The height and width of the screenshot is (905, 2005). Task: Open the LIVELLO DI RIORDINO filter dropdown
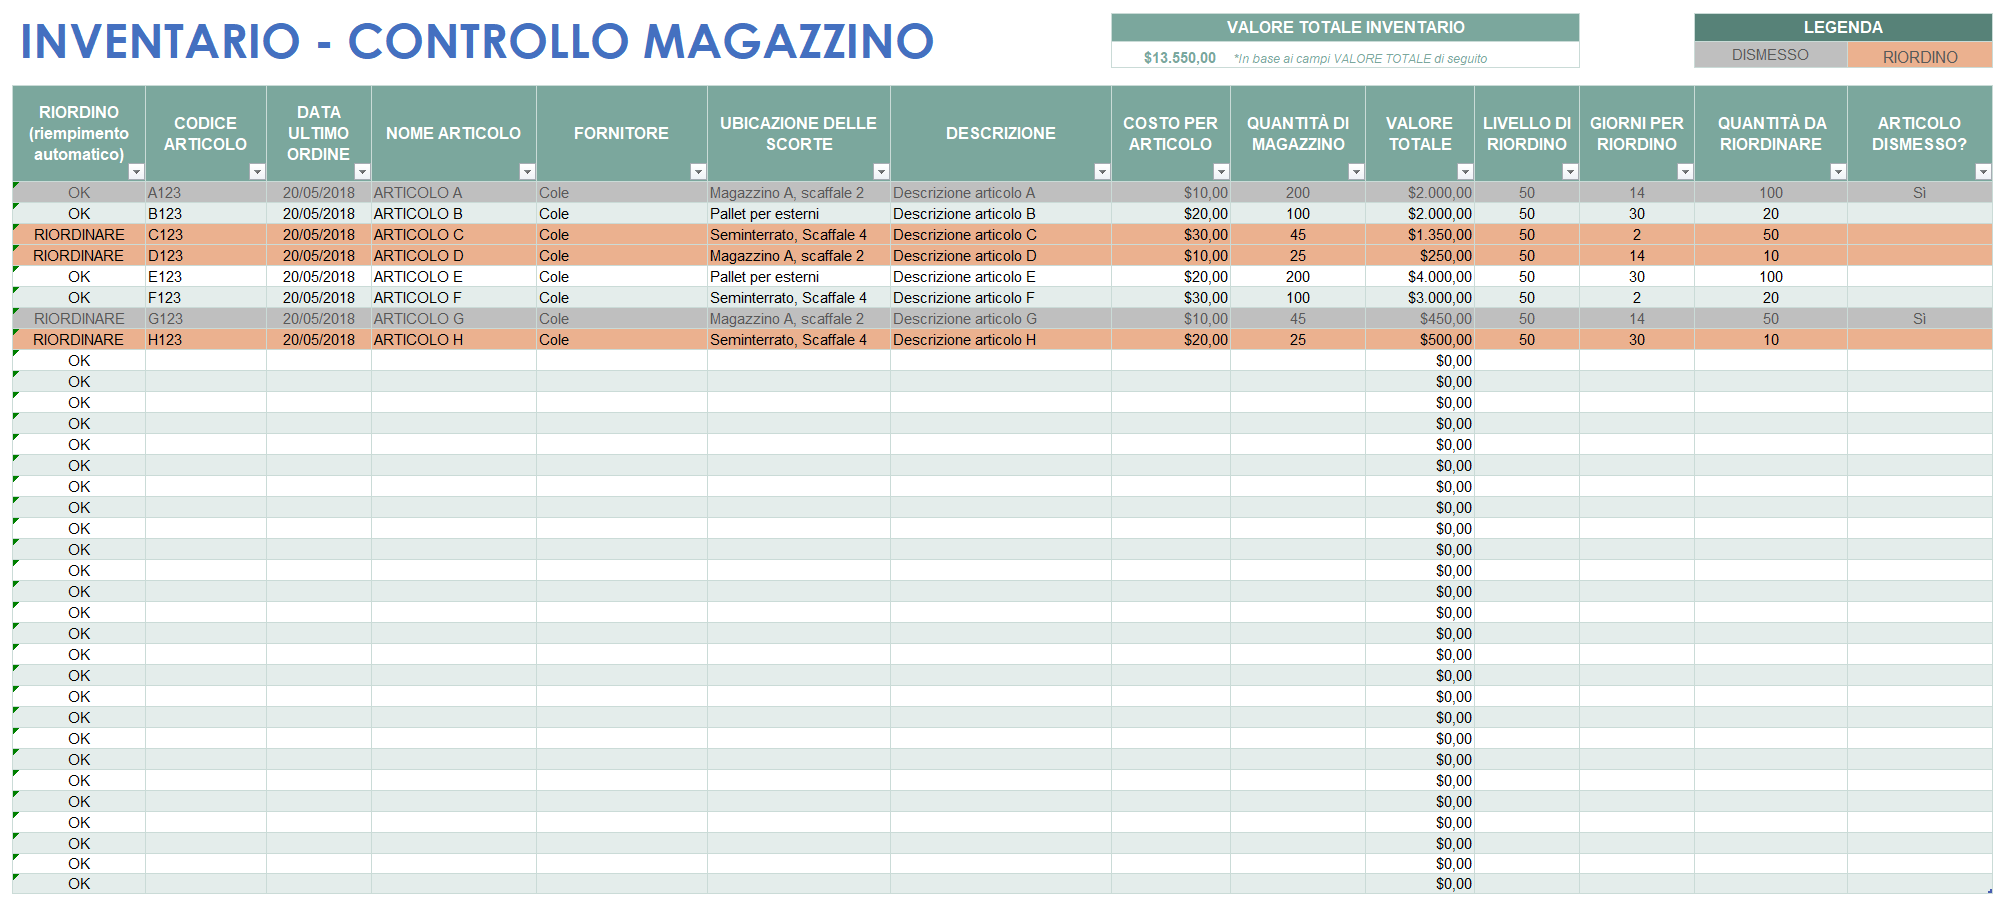1570,172
